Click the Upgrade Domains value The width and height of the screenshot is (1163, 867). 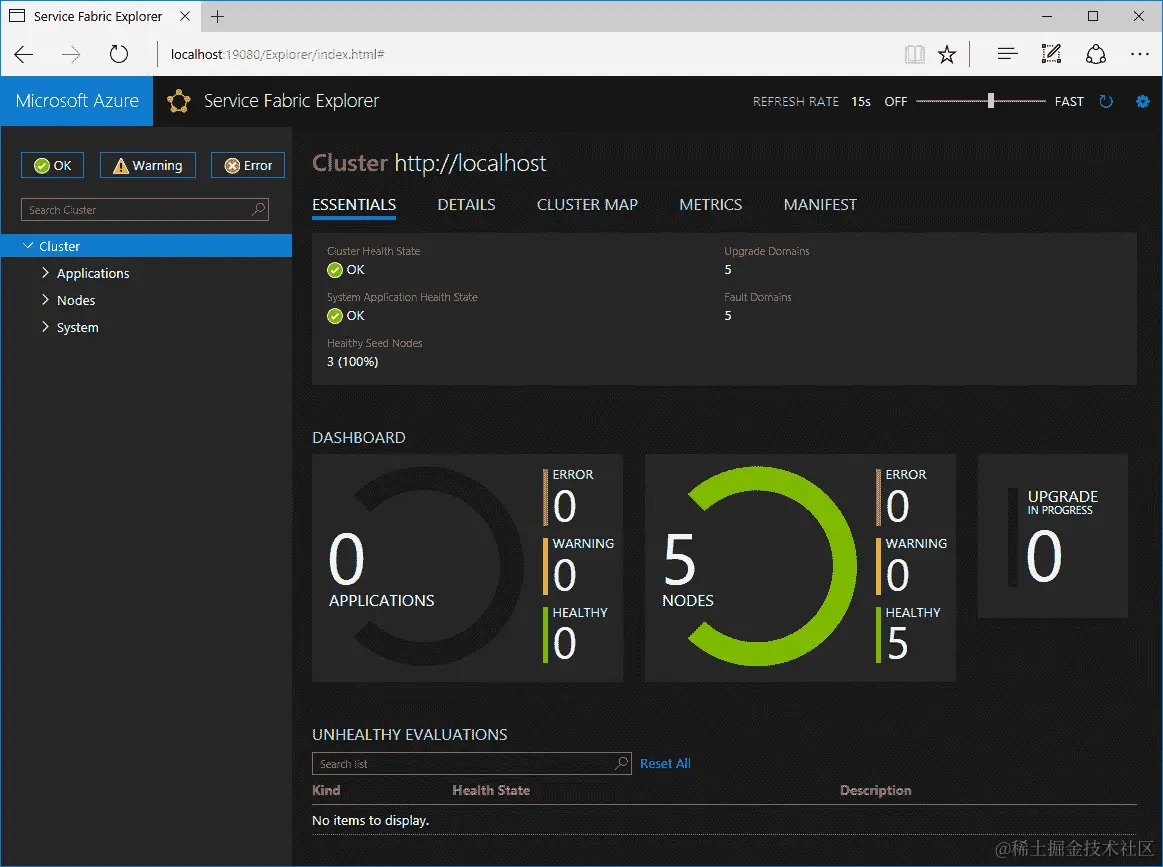click(x=728, y=270)
